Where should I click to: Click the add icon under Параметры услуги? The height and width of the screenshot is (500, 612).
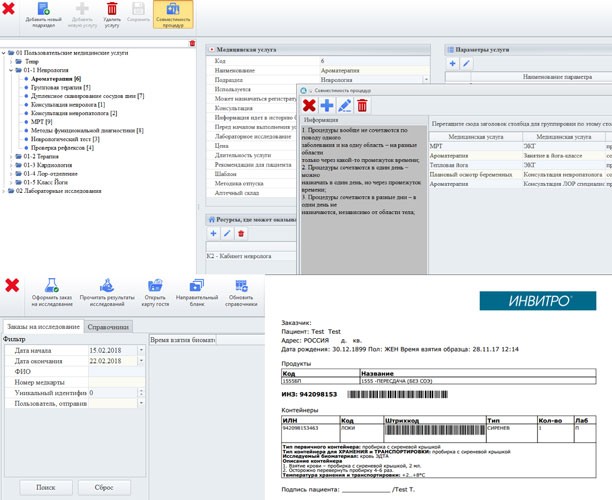point(452,63)
